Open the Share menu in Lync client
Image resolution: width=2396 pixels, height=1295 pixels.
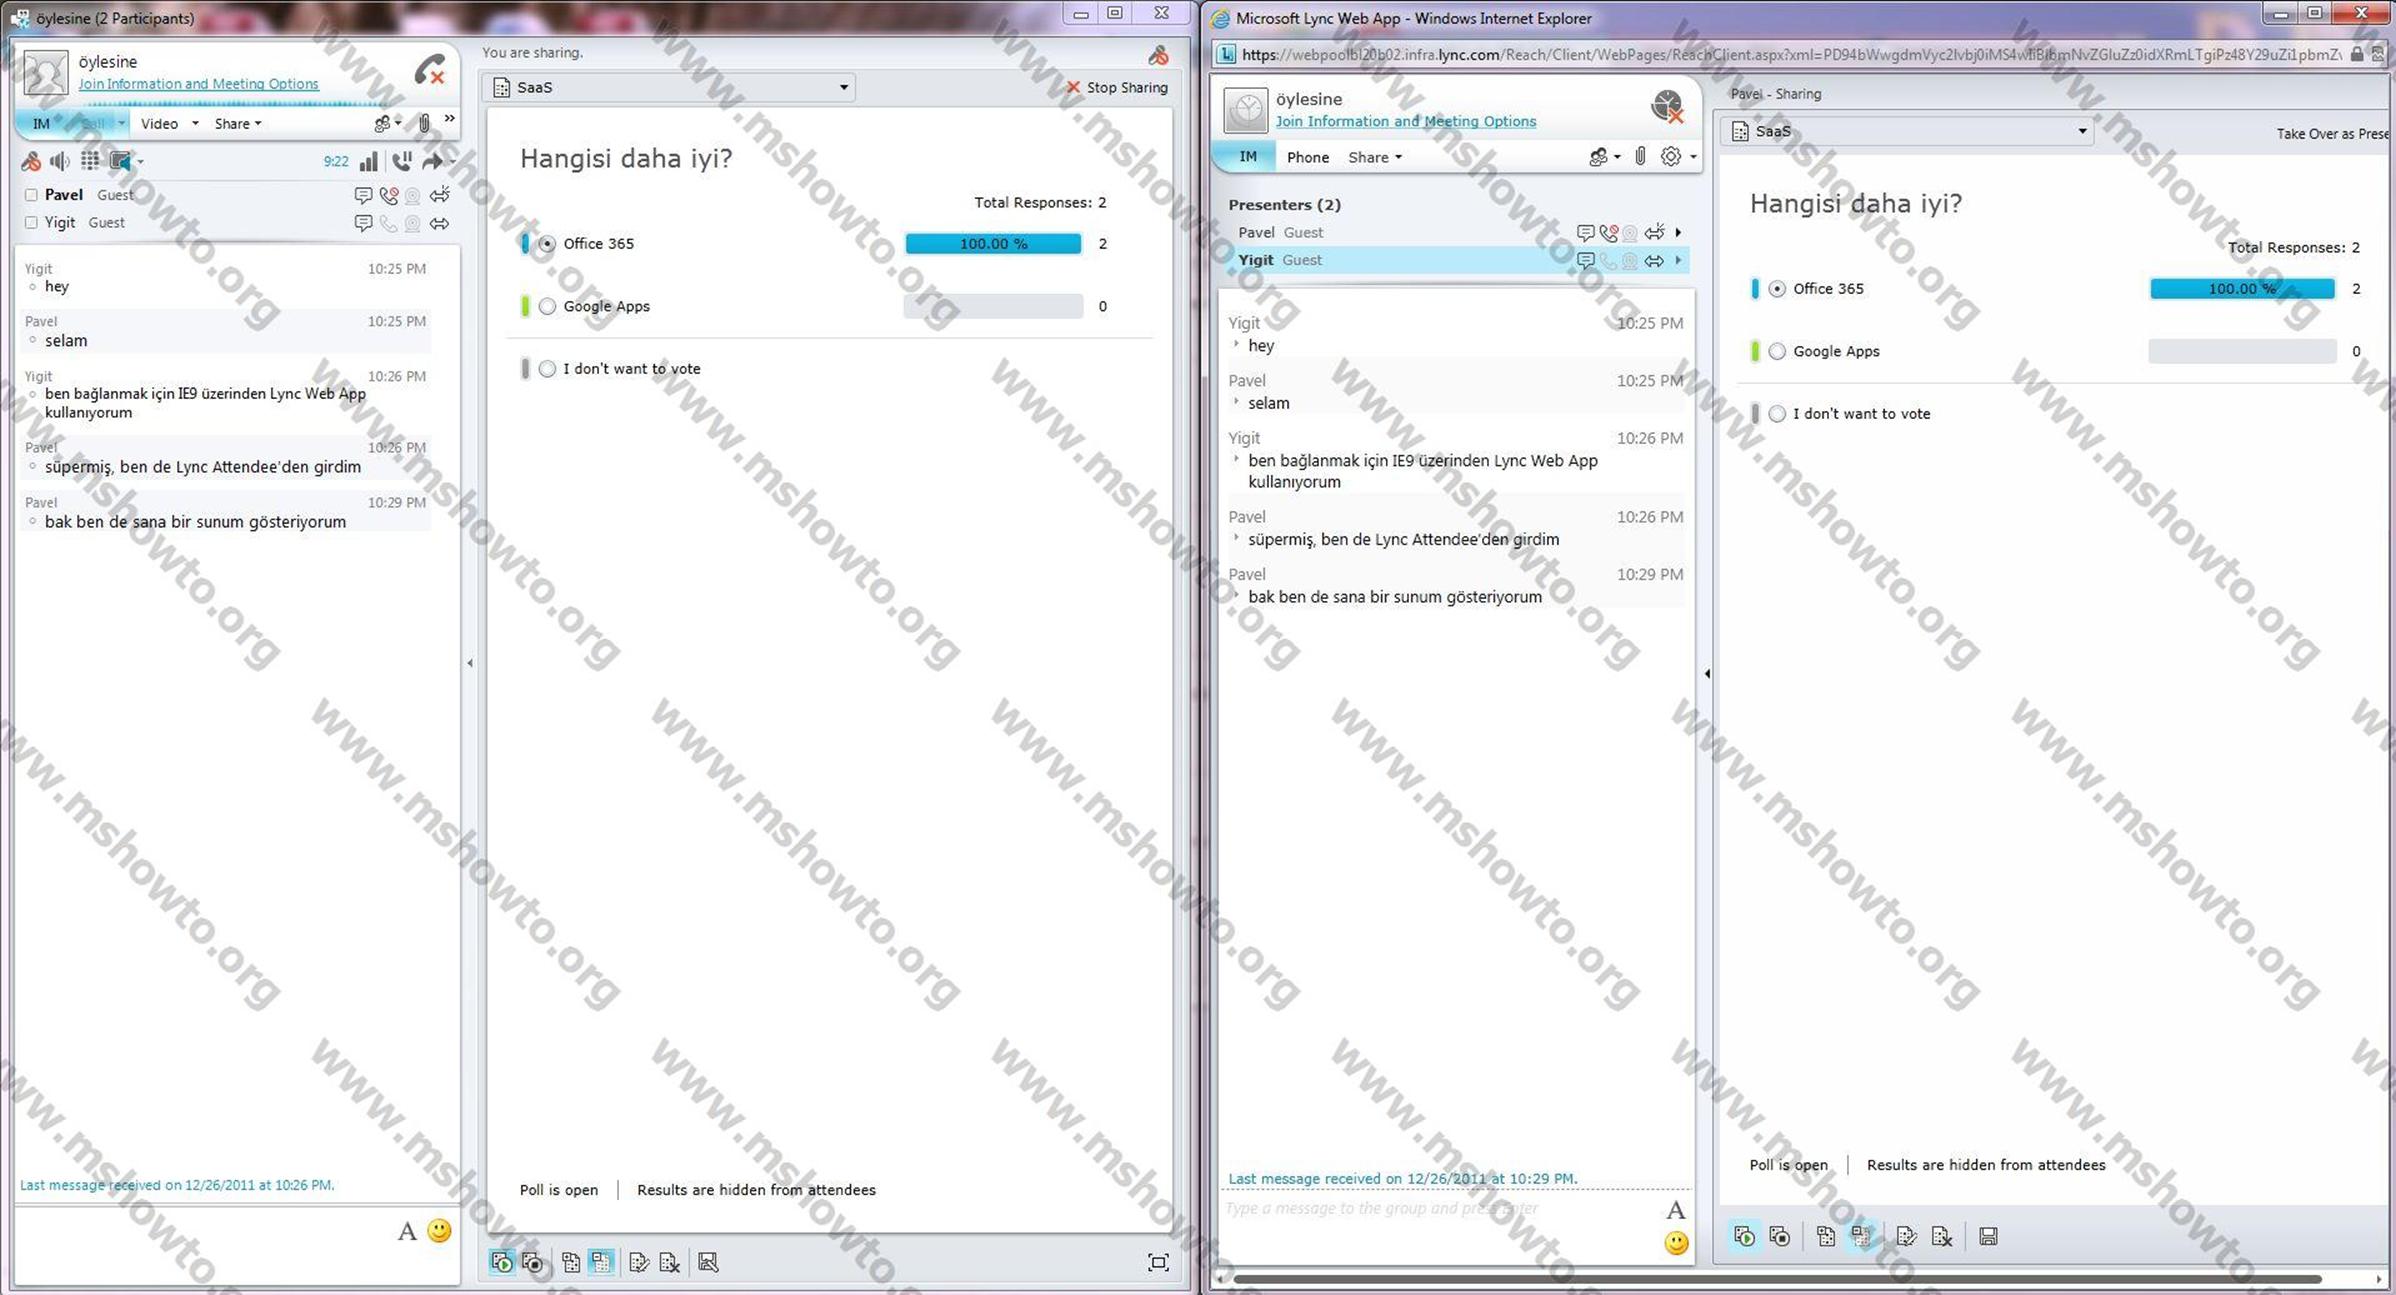click(238, 124)
